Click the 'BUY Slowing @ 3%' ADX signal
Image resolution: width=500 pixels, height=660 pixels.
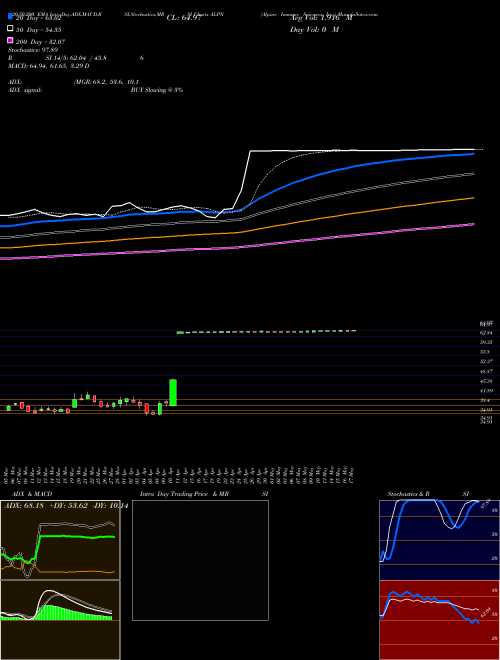click(157, 90)
